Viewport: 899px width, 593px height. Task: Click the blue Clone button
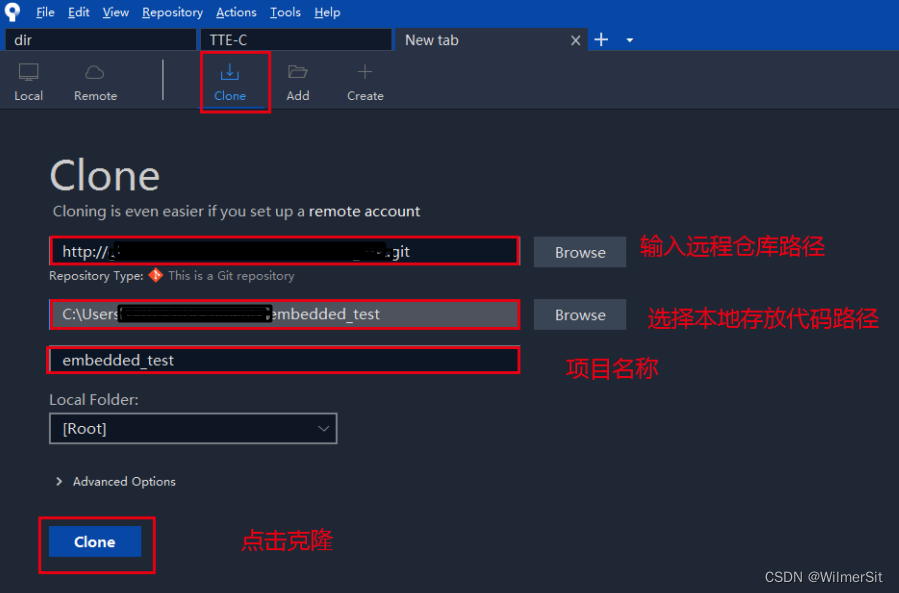[x=95, y=541]
